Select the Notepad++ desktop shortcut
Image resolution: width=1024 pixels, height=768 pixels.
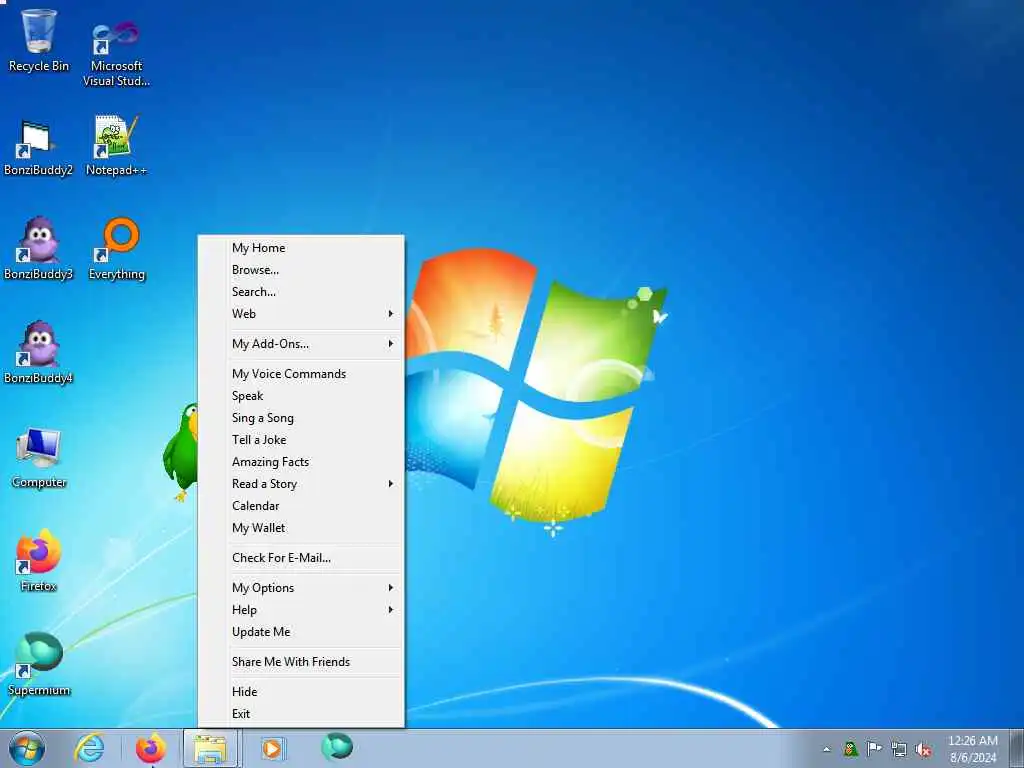(x=116, y=146)
